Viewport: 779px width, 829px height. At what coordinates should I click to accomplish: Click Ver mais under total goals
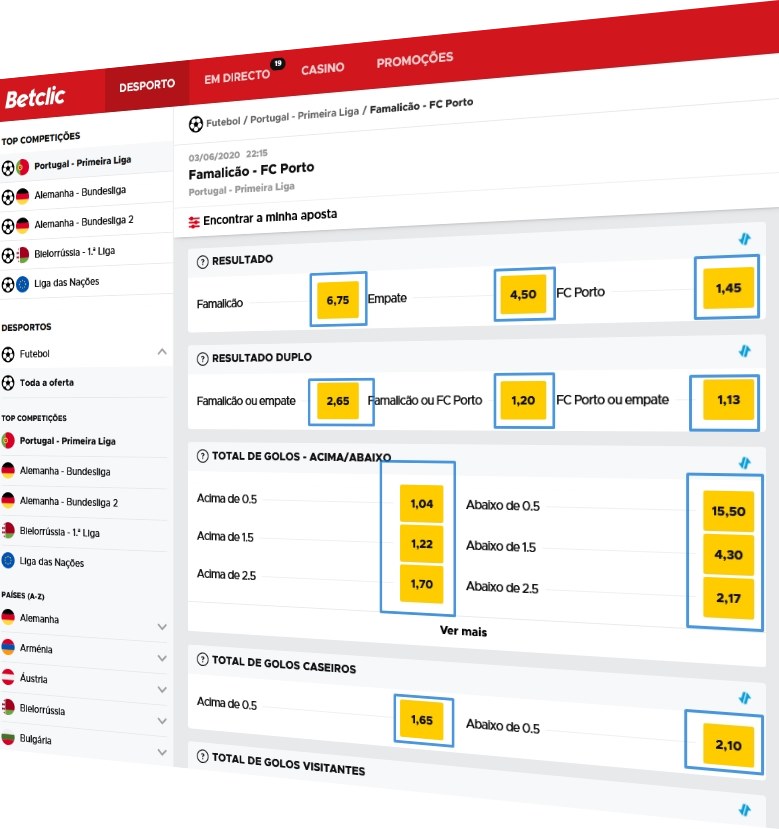tap(463, 631)
